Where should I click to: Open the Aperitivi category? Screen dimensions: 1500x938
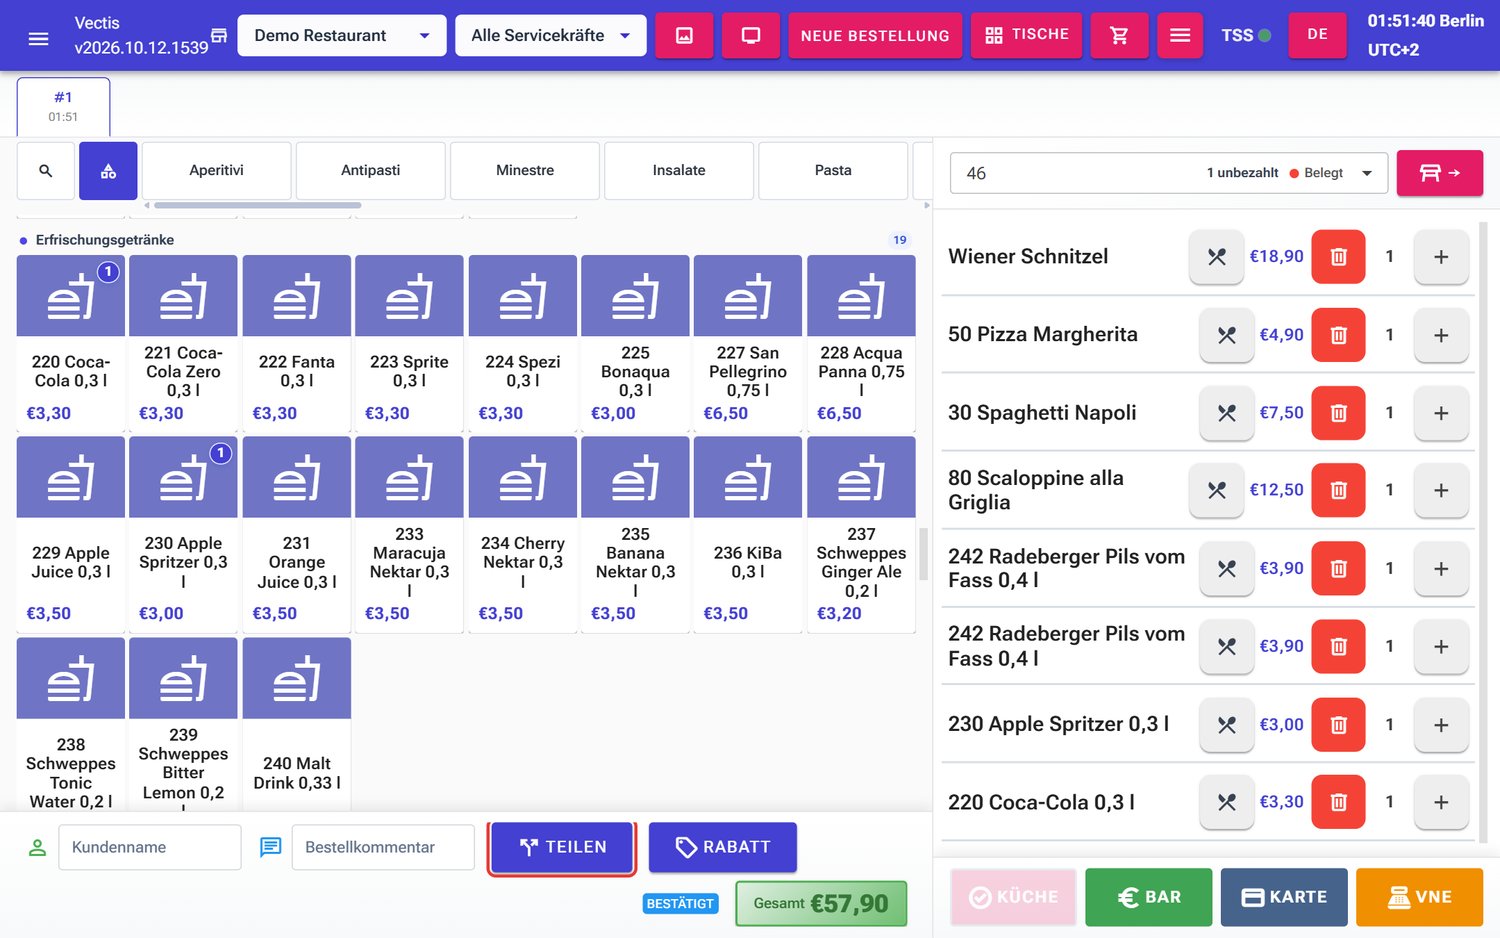(x=217, y=171)
